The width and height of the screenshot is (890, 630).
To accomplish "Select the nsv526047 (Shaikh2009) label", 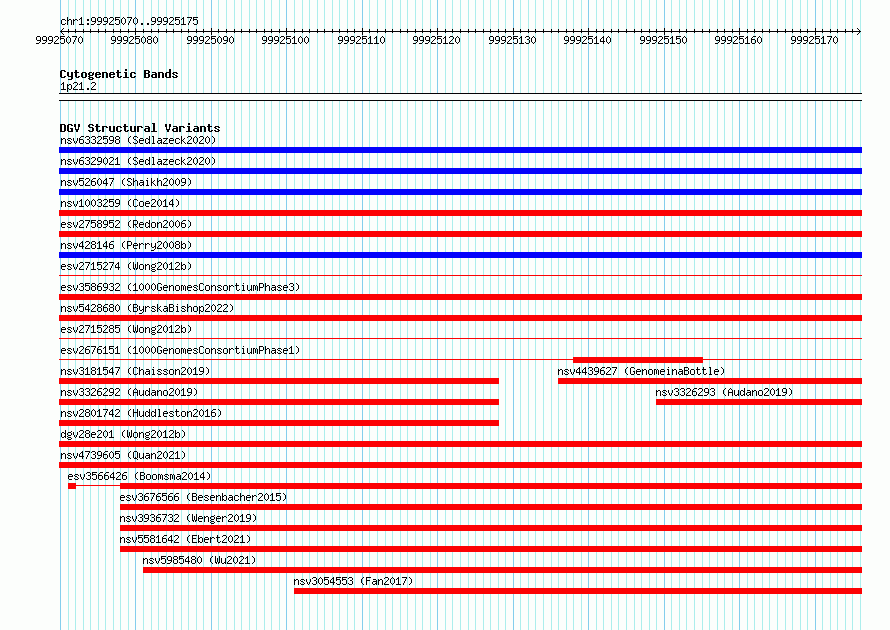I will pyautogui.click(x=126, y=182).
